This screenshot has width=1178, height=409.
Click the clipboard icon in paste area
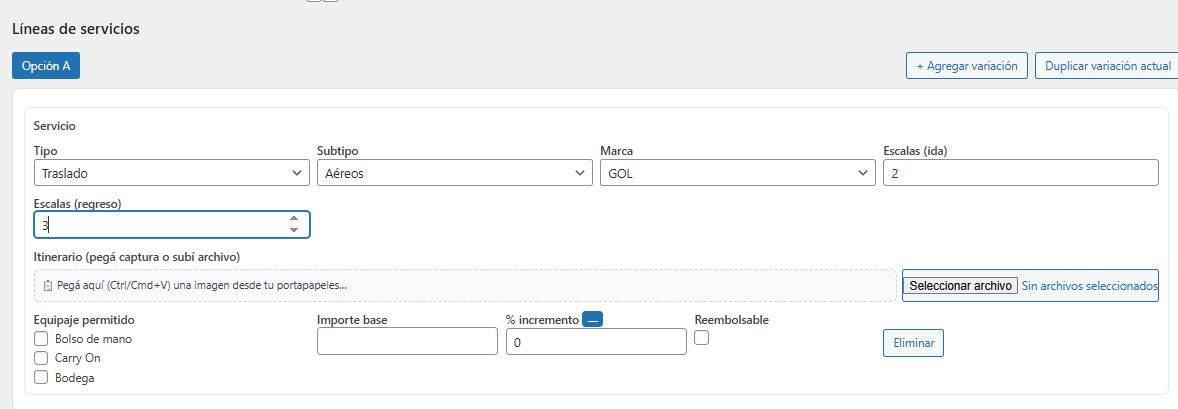[x=48, y=285]
